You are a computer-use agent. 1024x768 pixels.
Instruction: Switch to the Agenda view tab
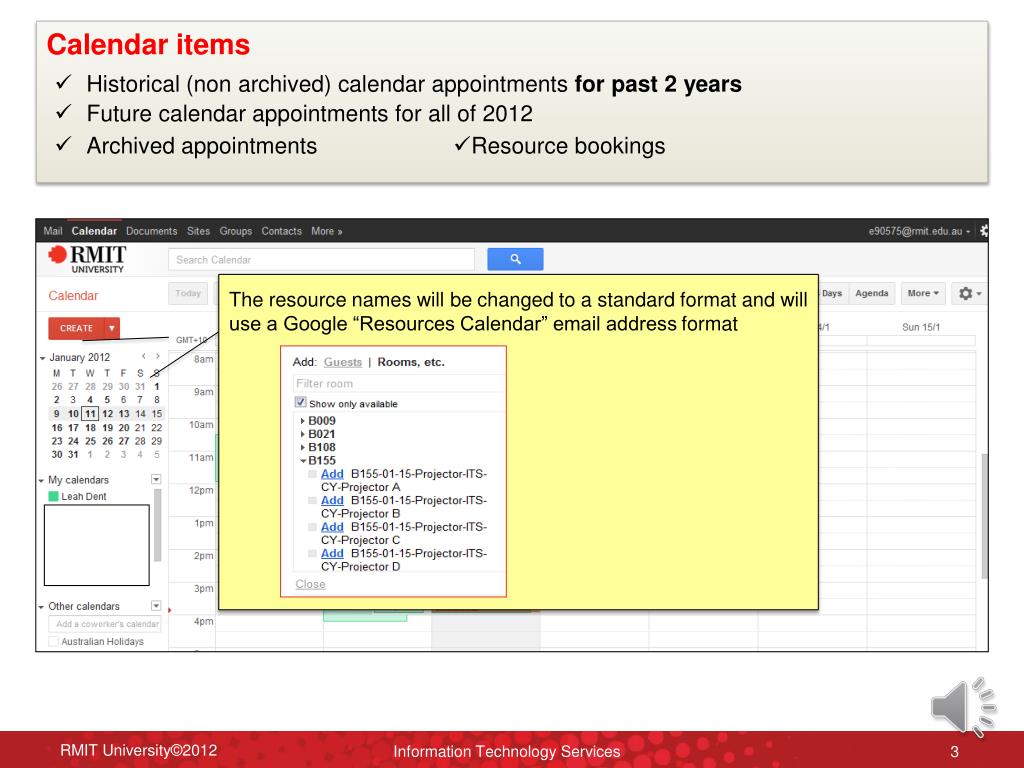pyautogui.click(x=871, y=294)
